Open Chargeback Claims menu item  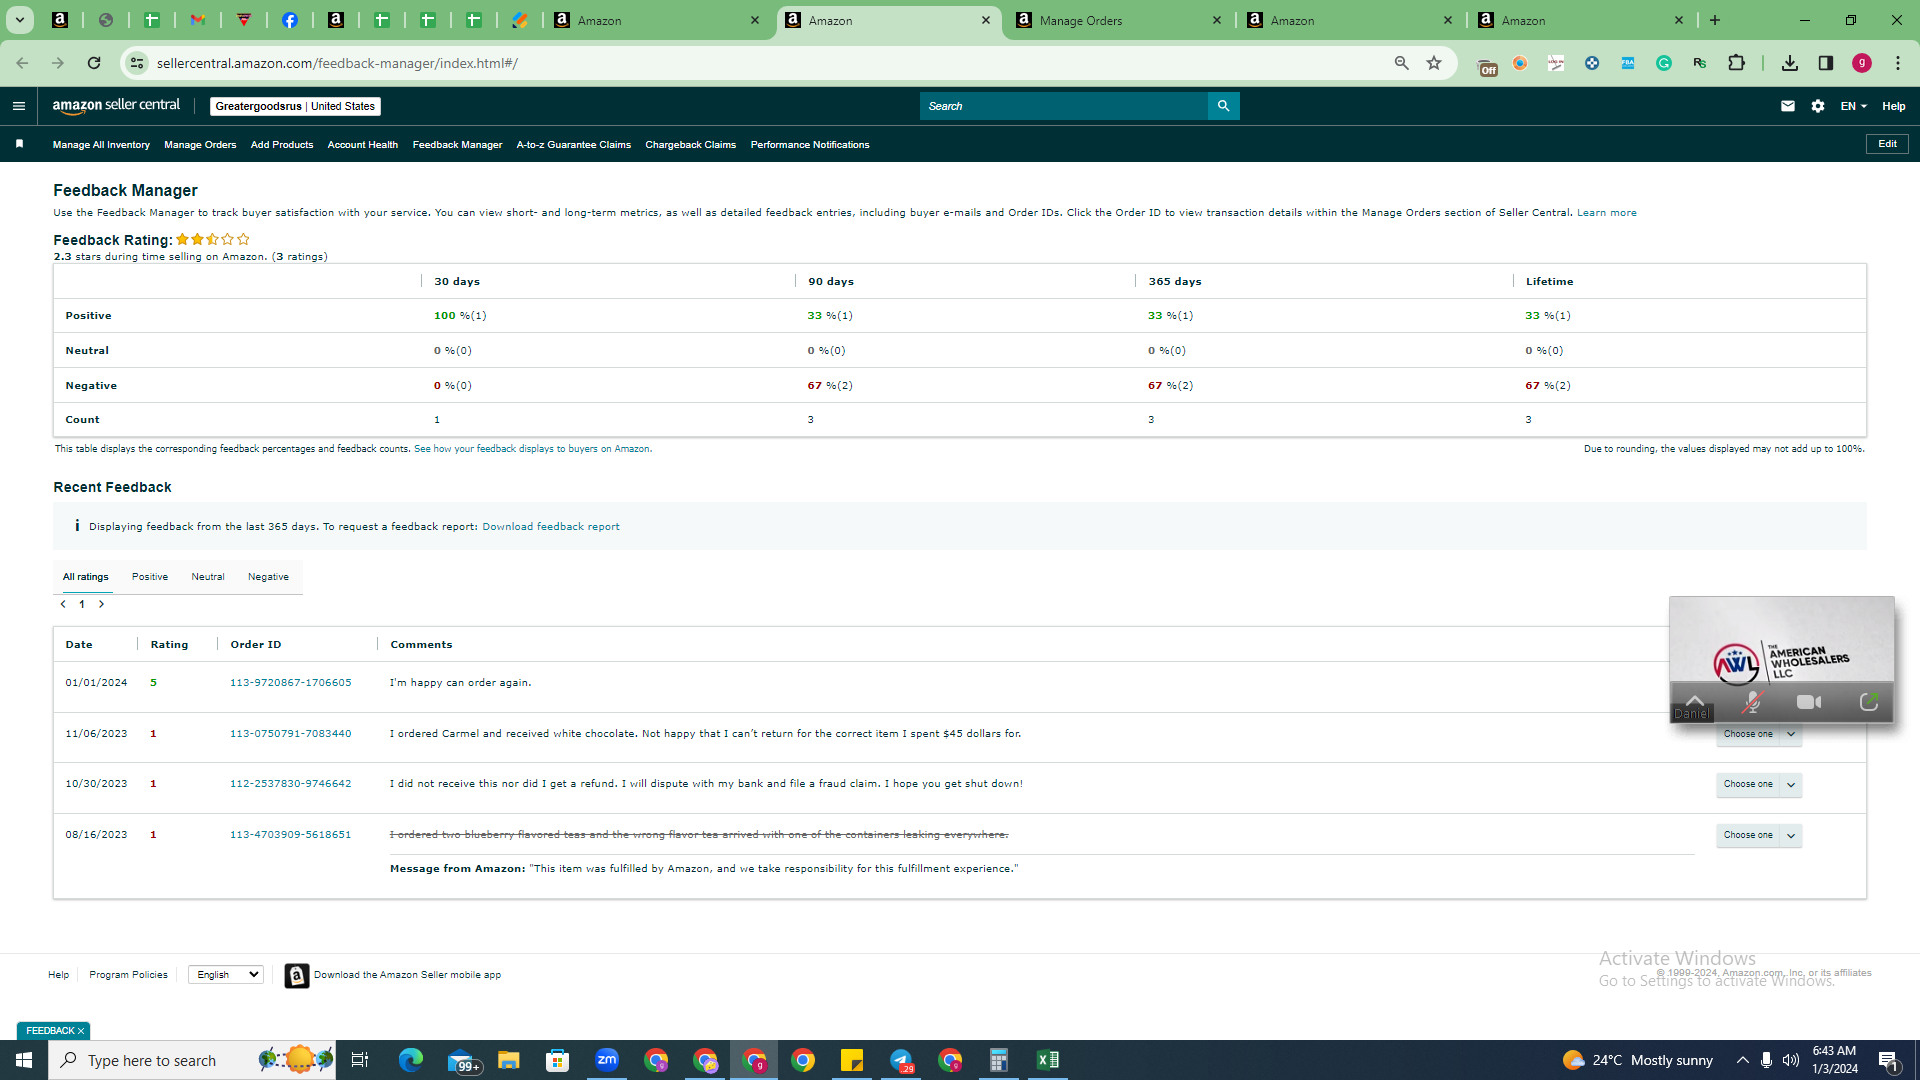[691, 145]
